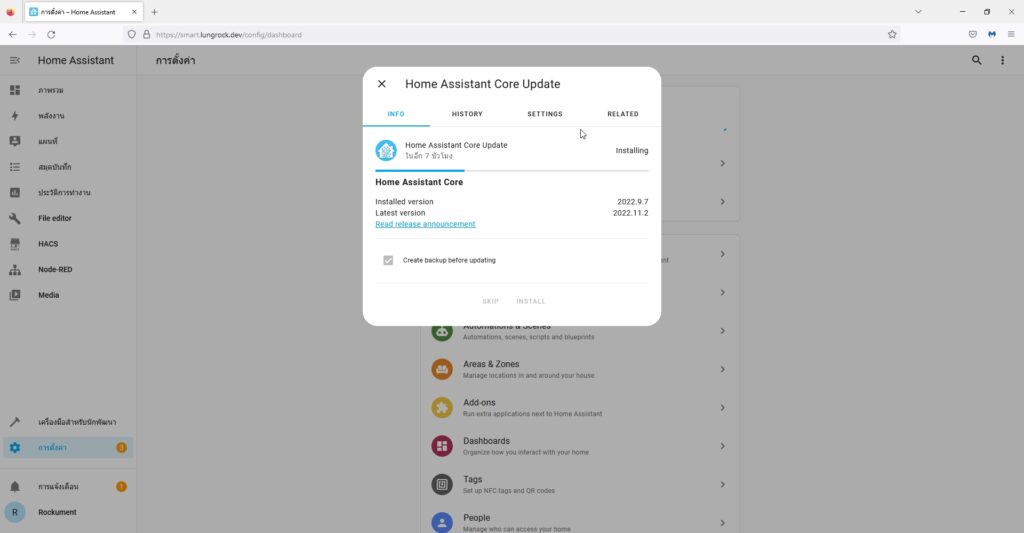Click the Areas & Zones sofa icon
The height and width of the screenshot is (533, 1024).
click(x=442, y=369)
